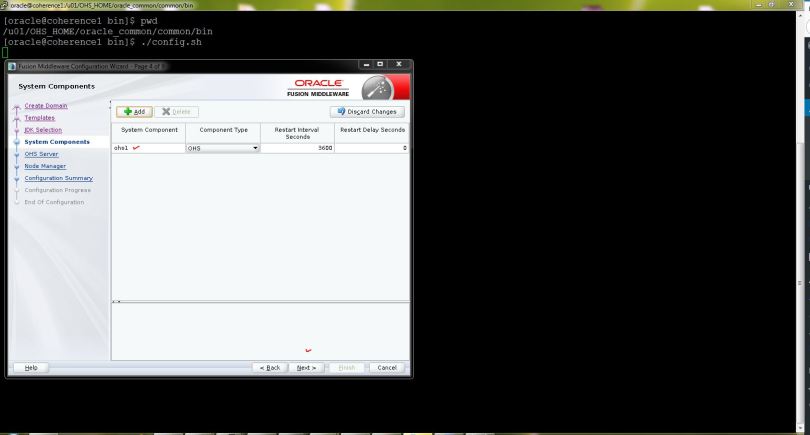This screenshot has width=810, height=435.
Task: Click the Configuration Wizard title bar icon
Action: click(x=12, y=66)
